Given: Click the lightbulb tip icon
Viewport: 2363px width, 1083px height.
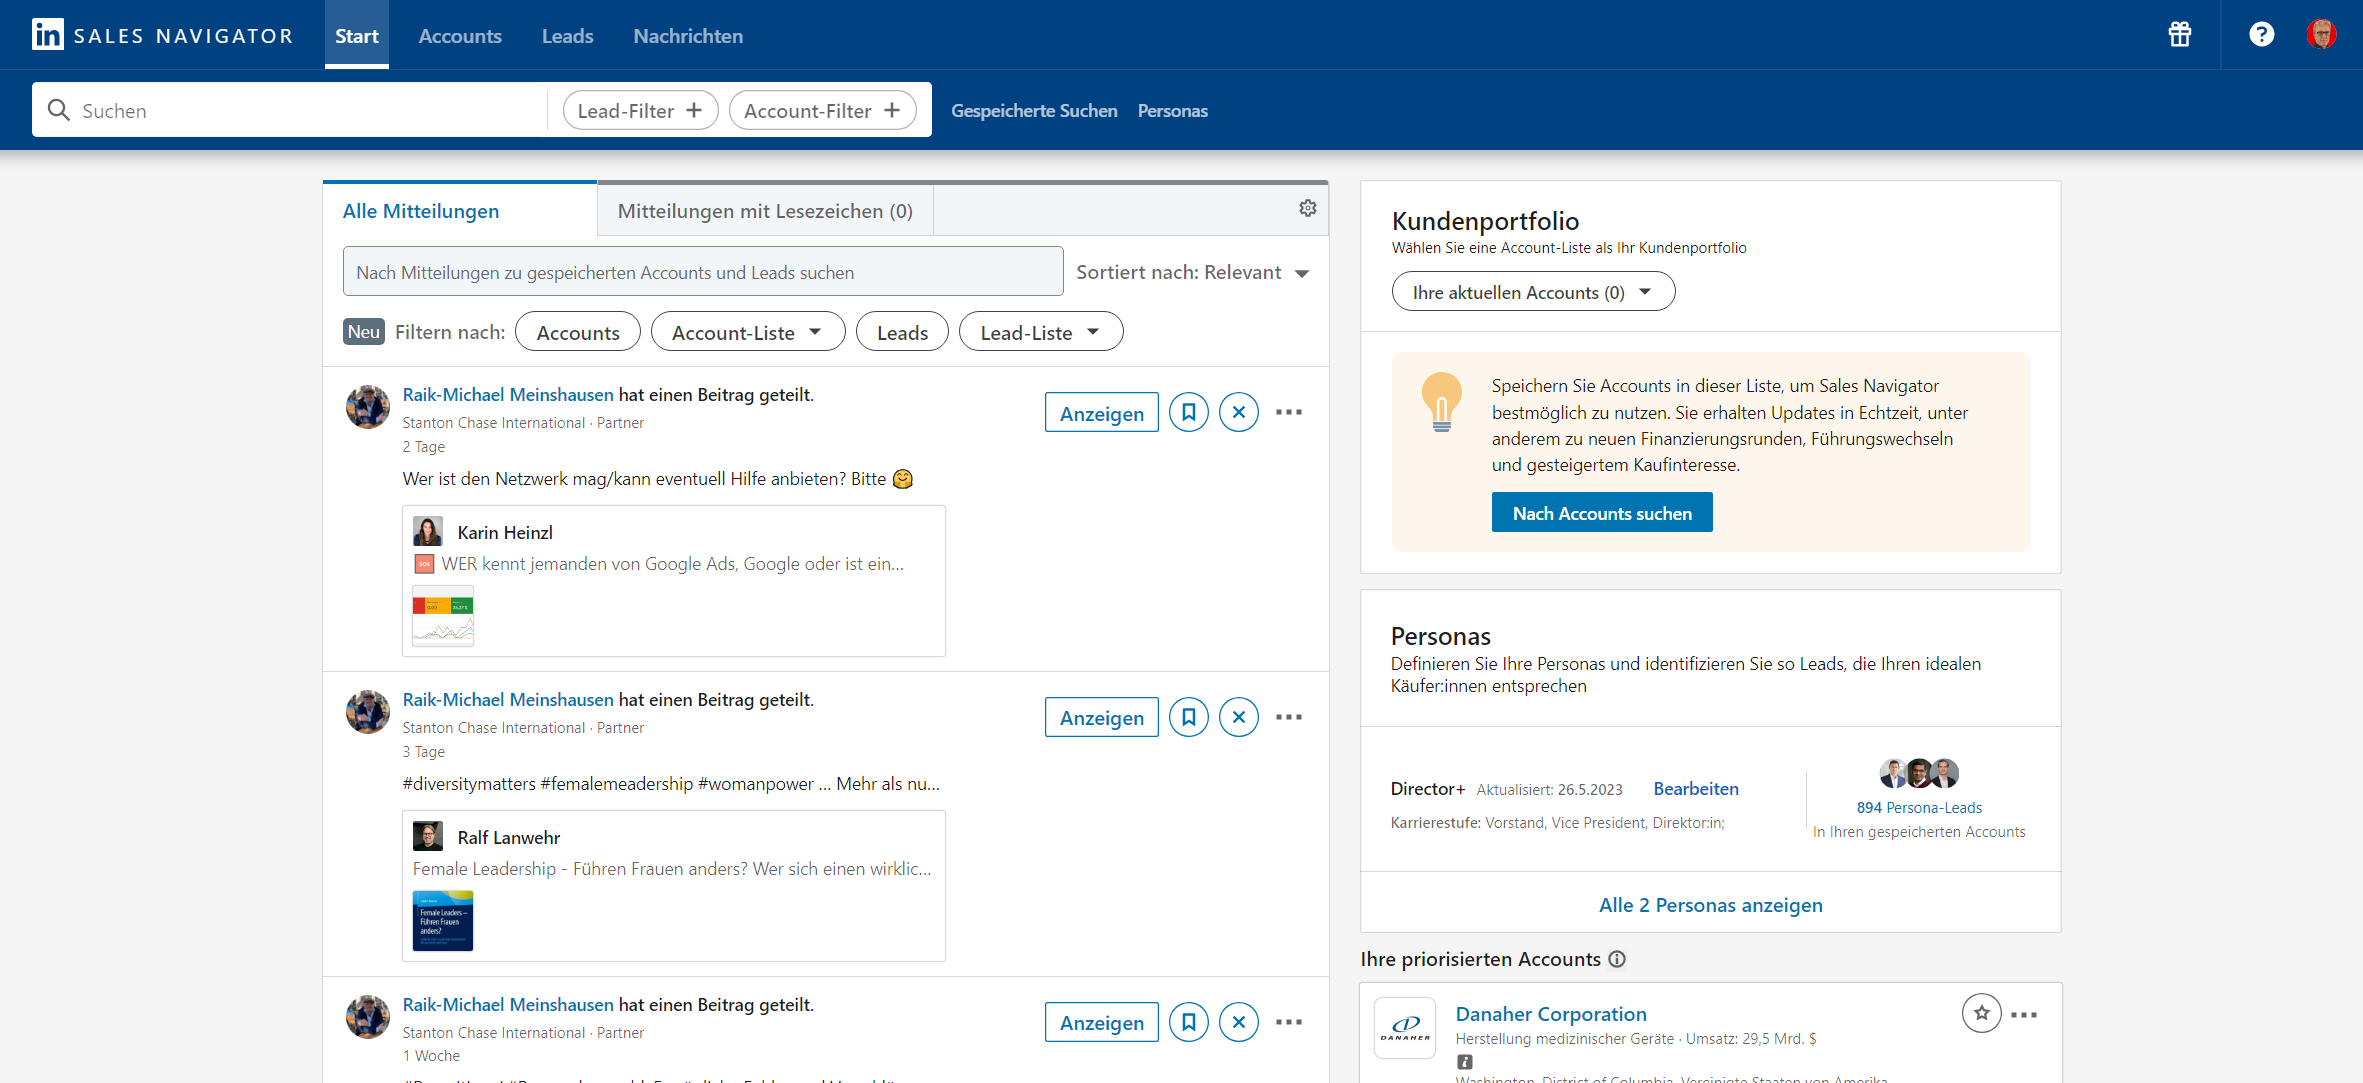Looking at the screenshot, I should (1441, 402).
